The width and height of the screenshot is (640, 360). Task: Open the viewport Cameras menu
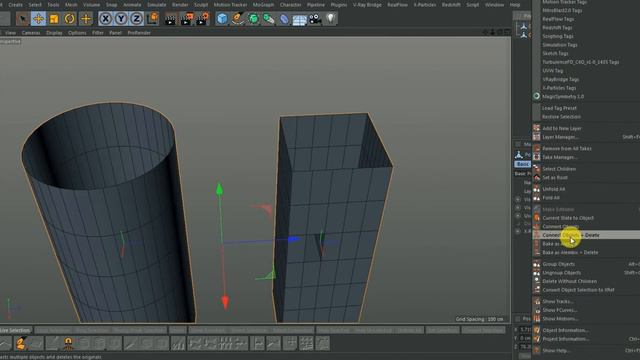click(31, 33)
